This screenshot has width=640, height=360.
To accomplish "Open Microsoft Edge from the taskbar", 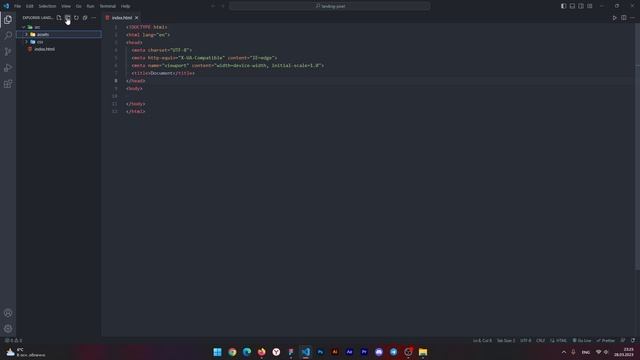I will tap(247, 352).
